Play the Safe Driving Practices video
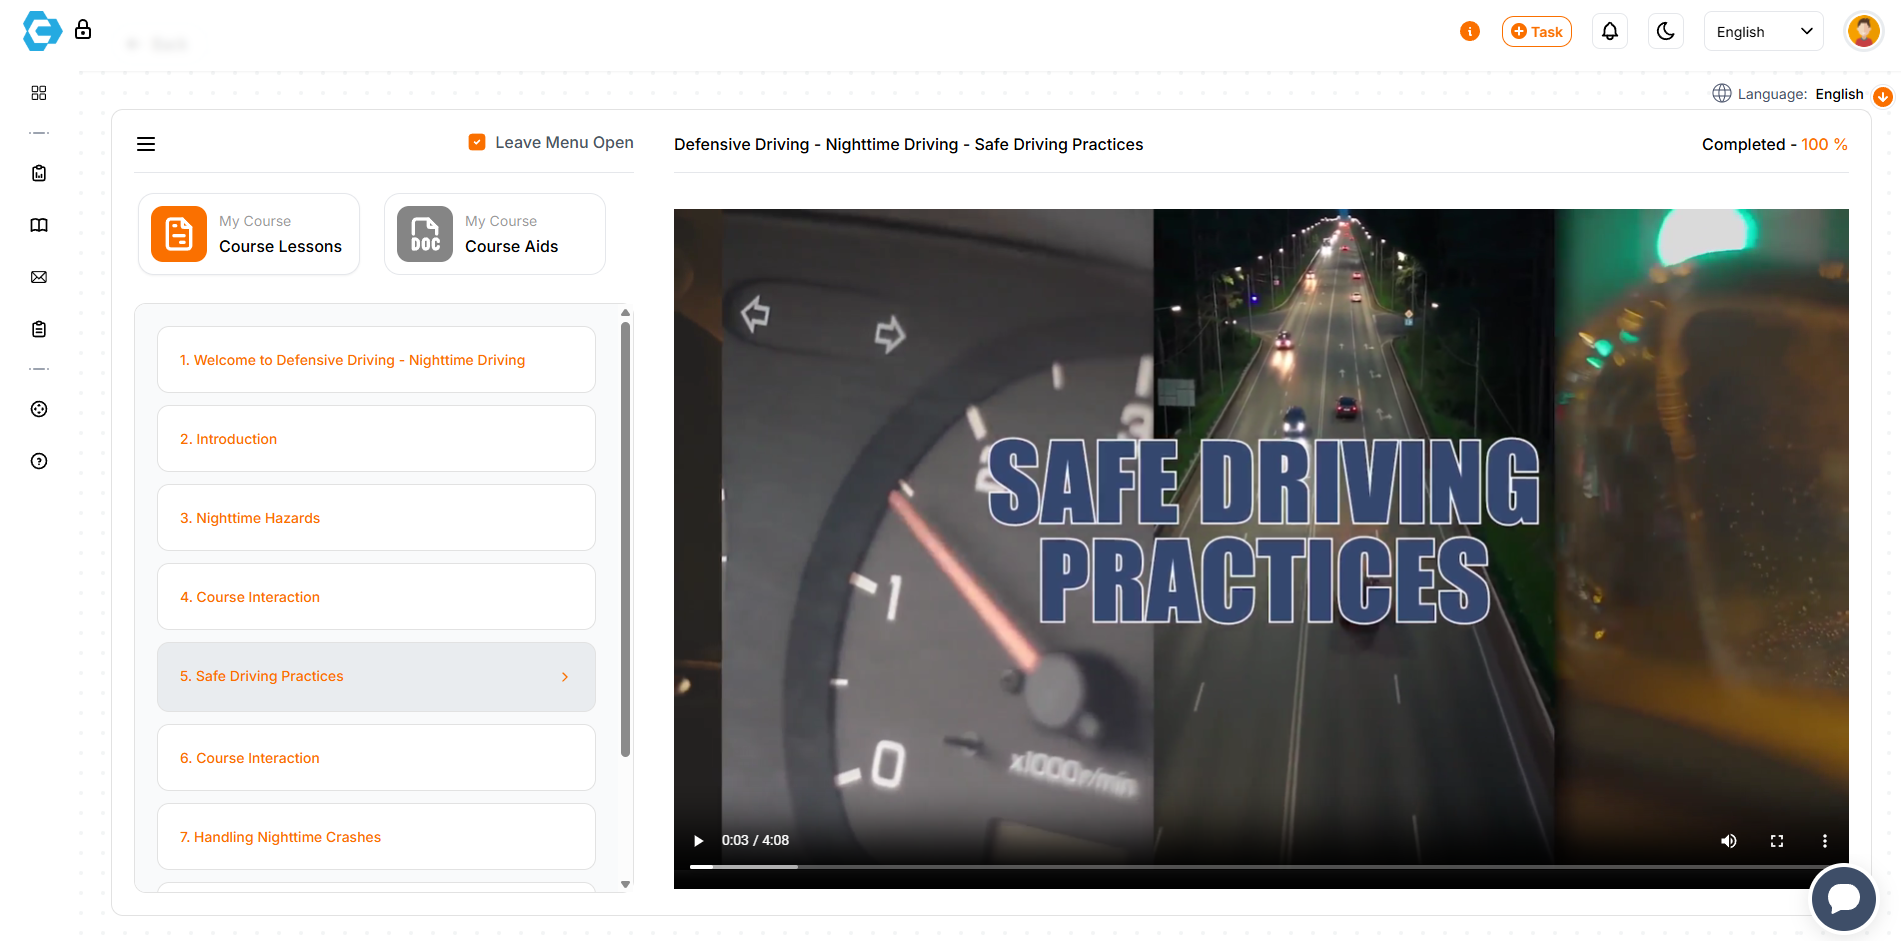Screen dimensions: 1901x941 coord(698,841)
